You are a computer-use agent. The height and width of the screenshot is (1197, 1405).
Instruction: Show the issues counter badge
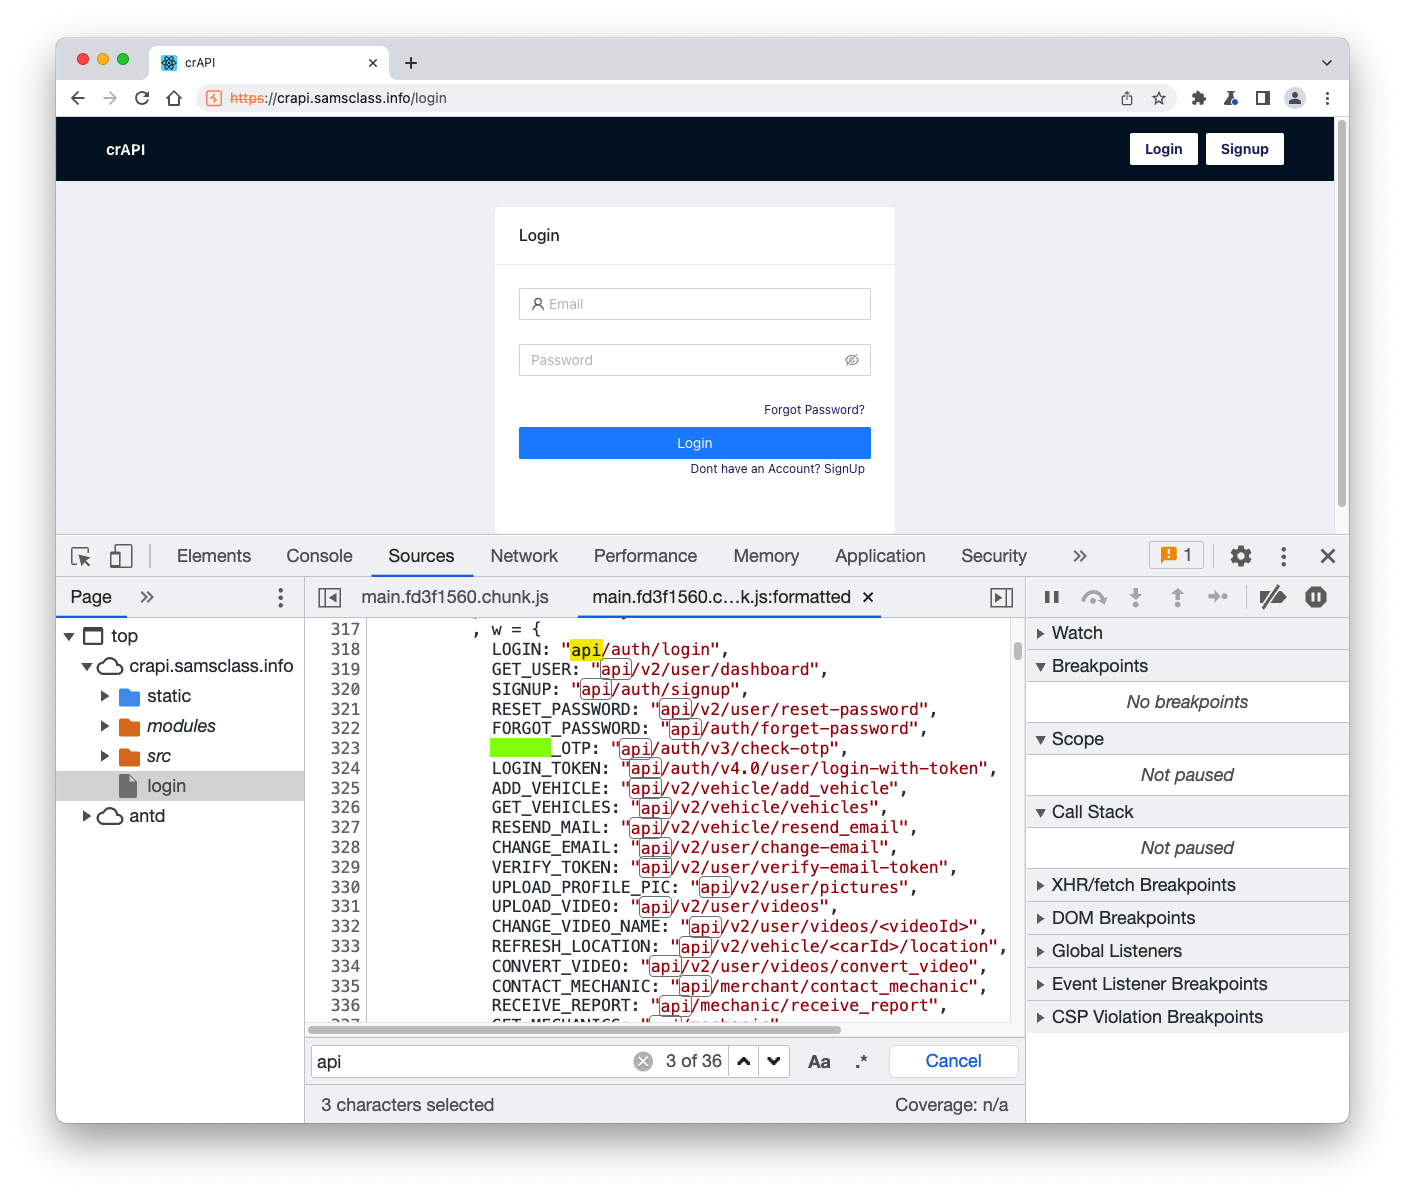point(1176,555)
